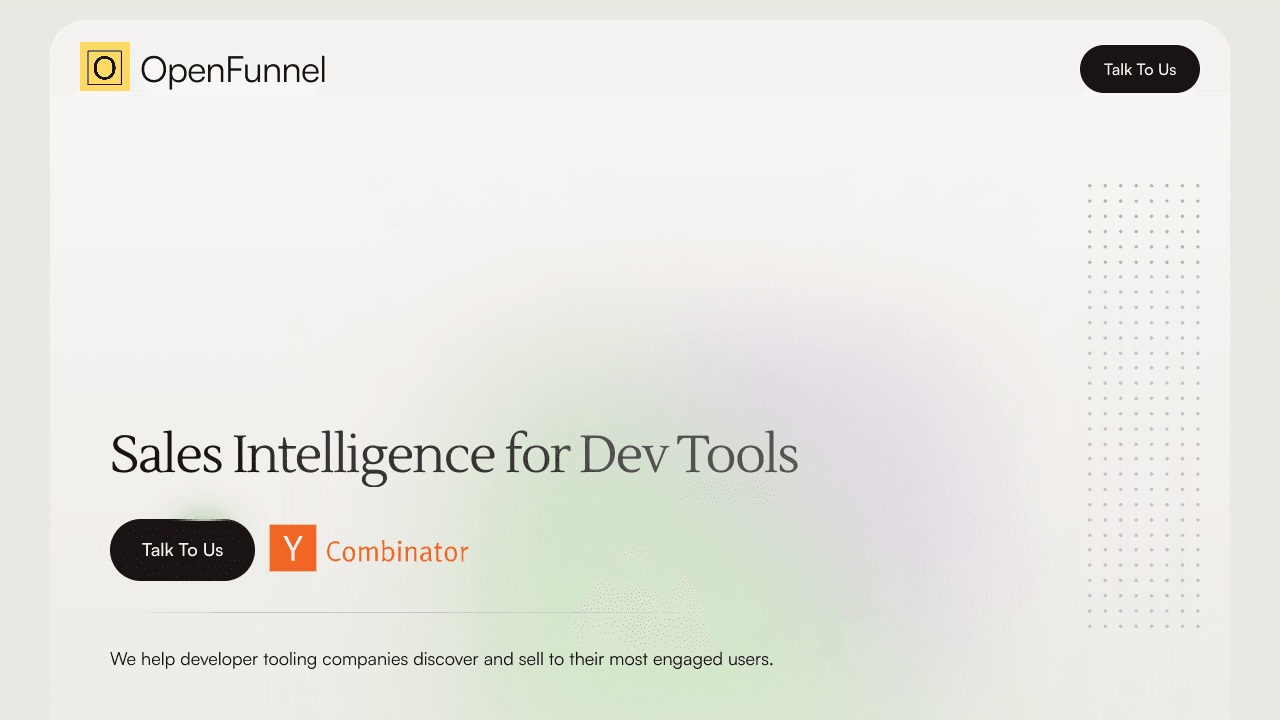
Task: Click the yellow OpenFunnel logo icon
Action: click(105, 67)
